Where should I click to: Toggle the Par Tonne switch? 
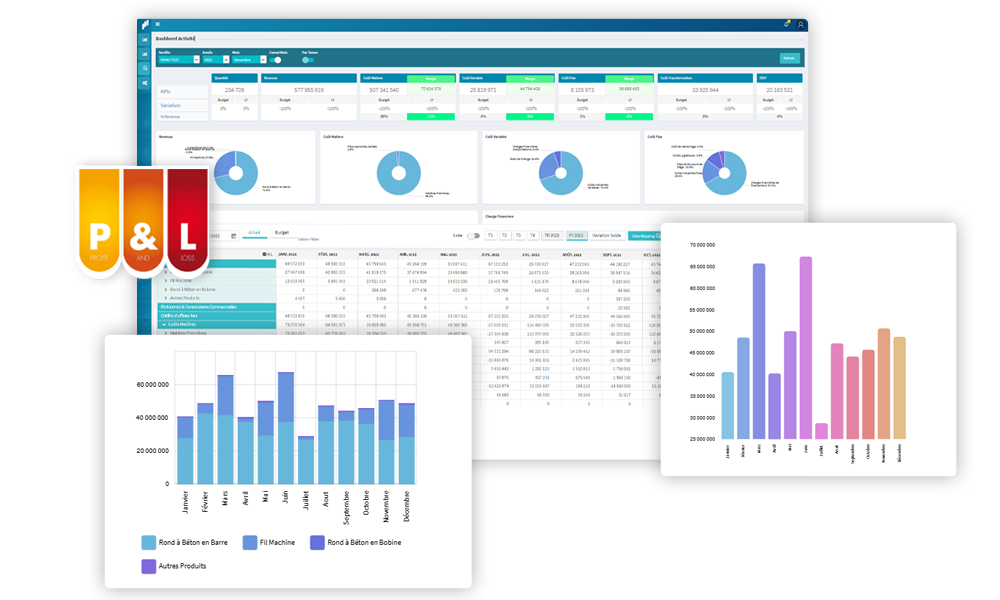[307, 60]
